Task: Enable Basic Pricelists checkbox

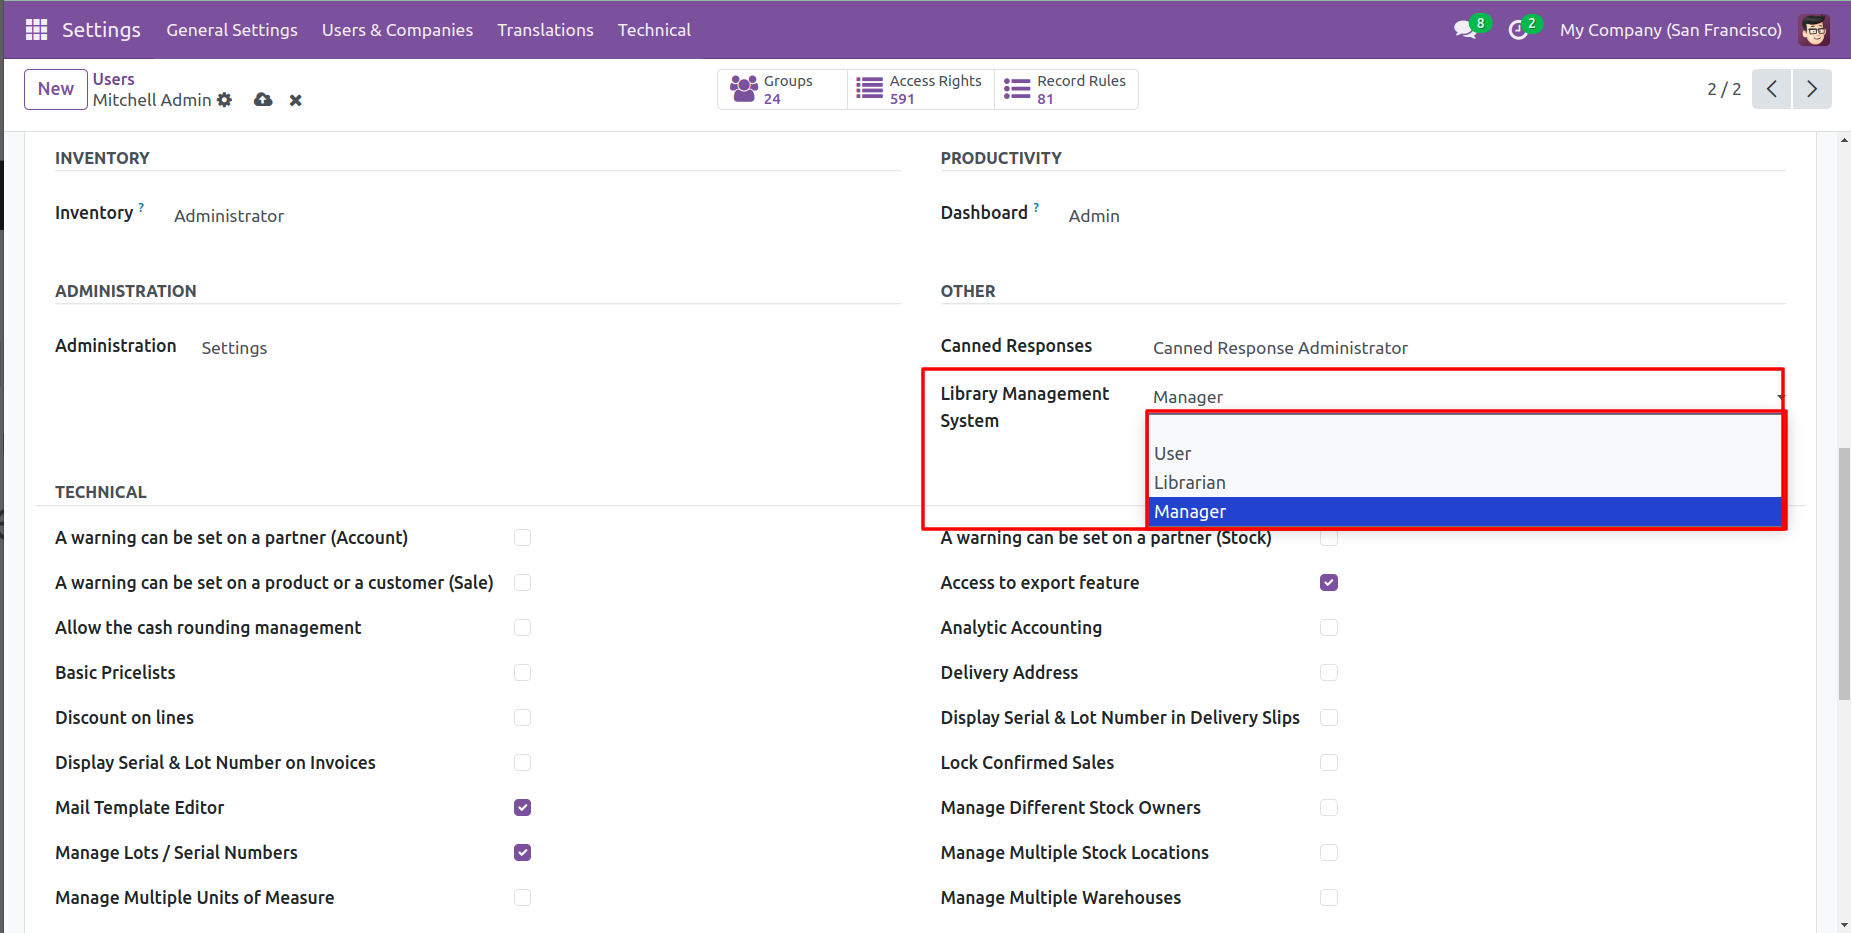Action: click(x=522, y=673)
